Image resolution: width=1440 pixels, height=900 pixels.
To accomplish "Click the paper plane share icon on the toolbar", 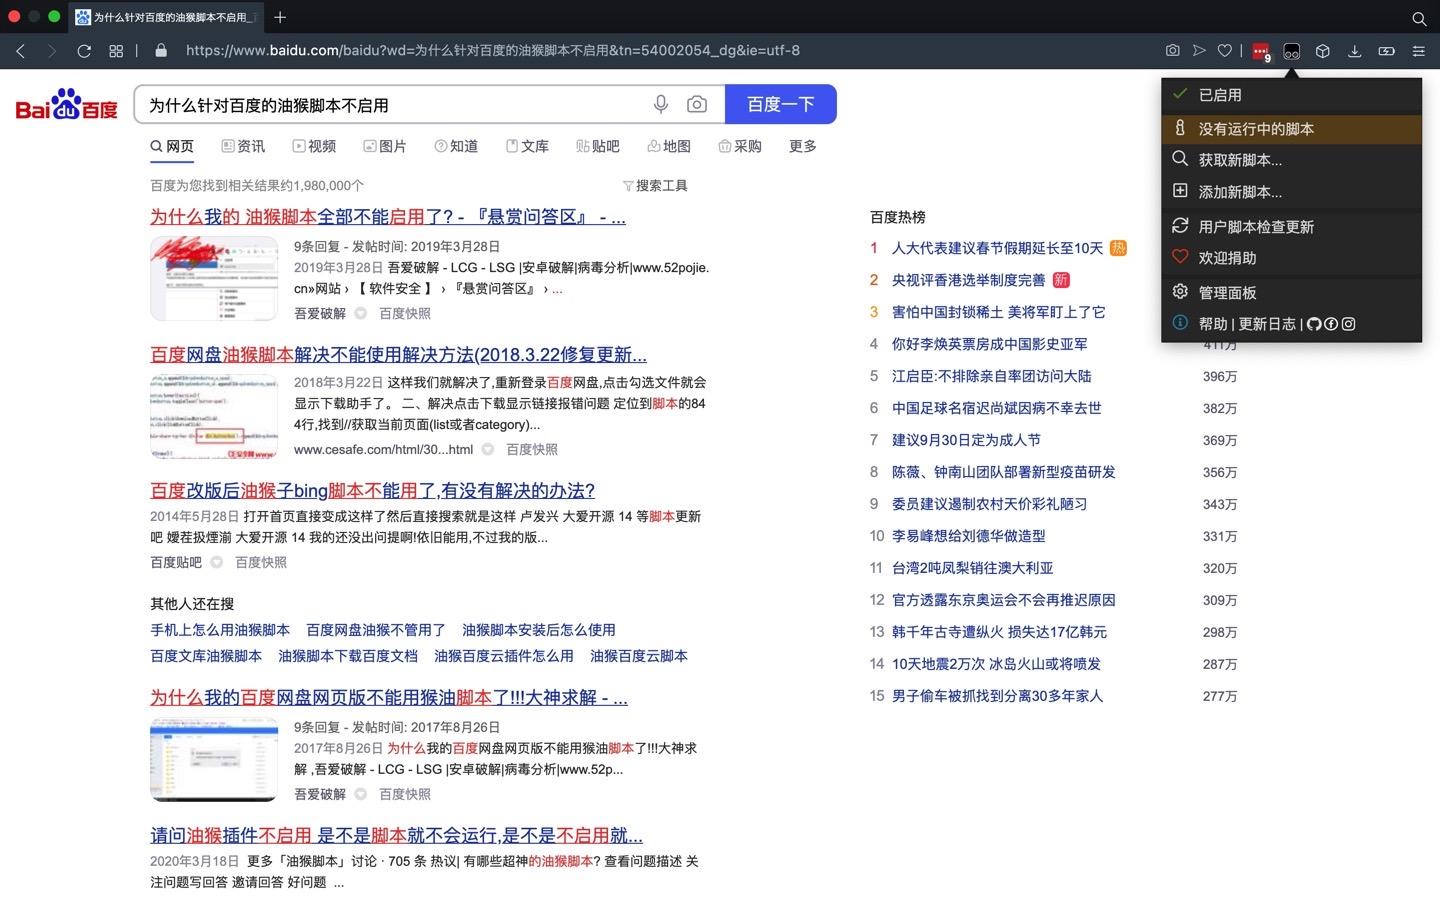I will (1199, 51).
